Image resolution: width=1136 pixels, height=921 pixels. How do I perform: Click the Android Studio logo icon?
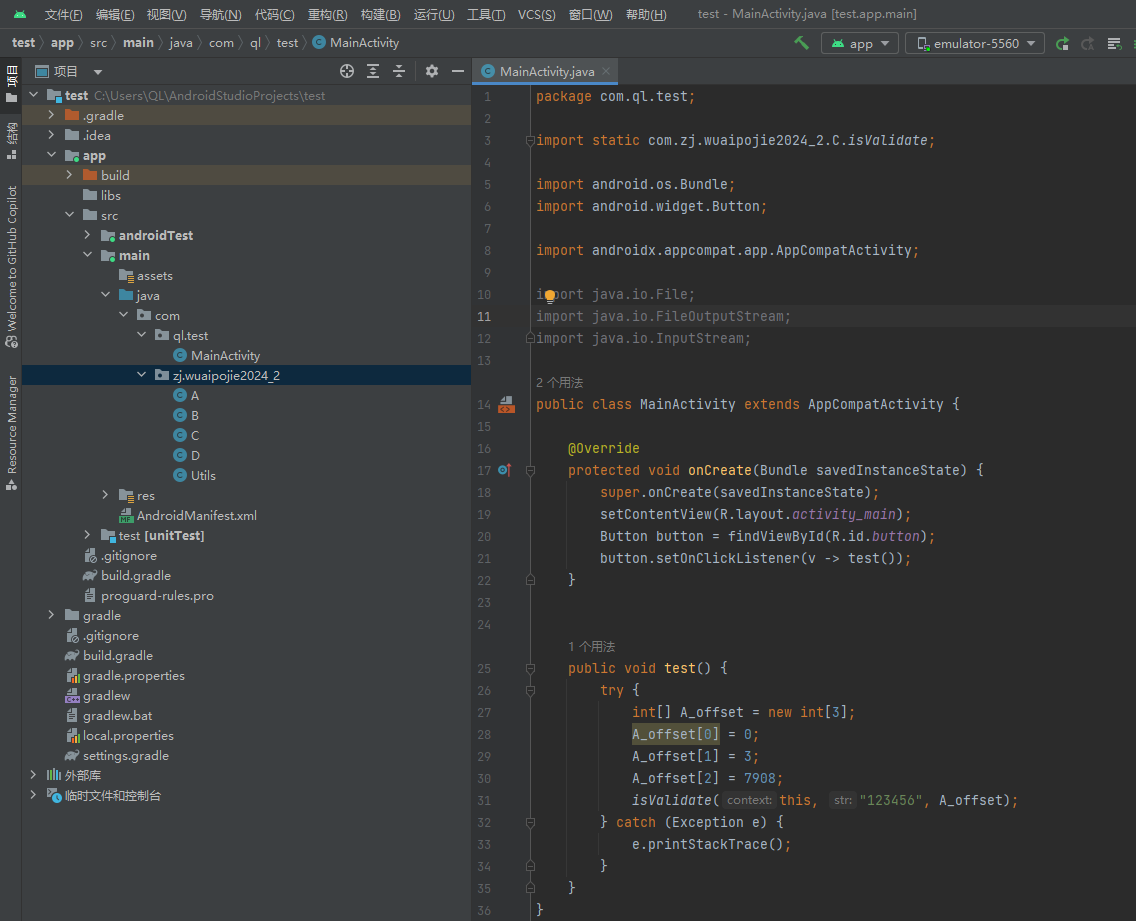pyautogui.click(x=20, y=14)
